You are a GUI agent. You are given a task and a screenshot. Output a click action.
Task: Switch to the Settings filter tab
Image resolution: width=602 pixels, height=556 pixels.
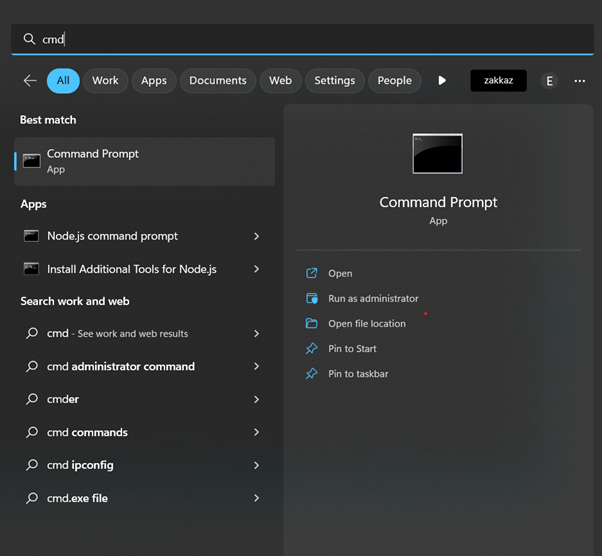click(x=334, y=81)
